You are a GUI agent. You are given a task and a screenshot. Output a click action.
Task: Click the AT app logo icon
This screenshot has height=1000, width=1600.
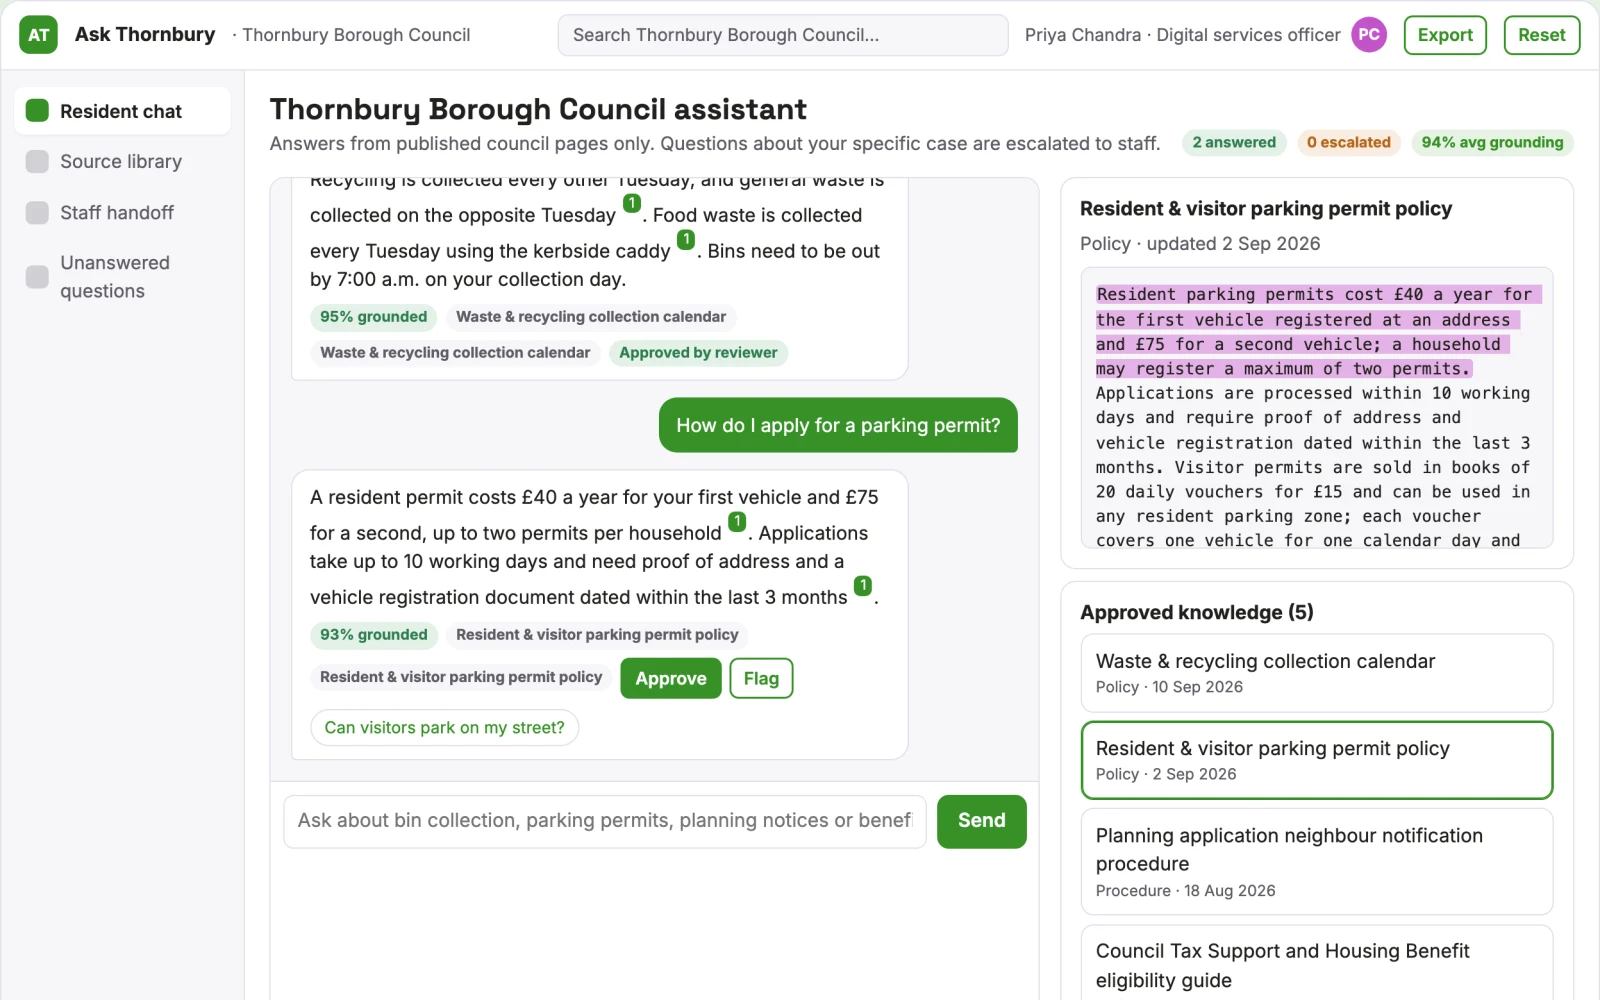point(38,35)
